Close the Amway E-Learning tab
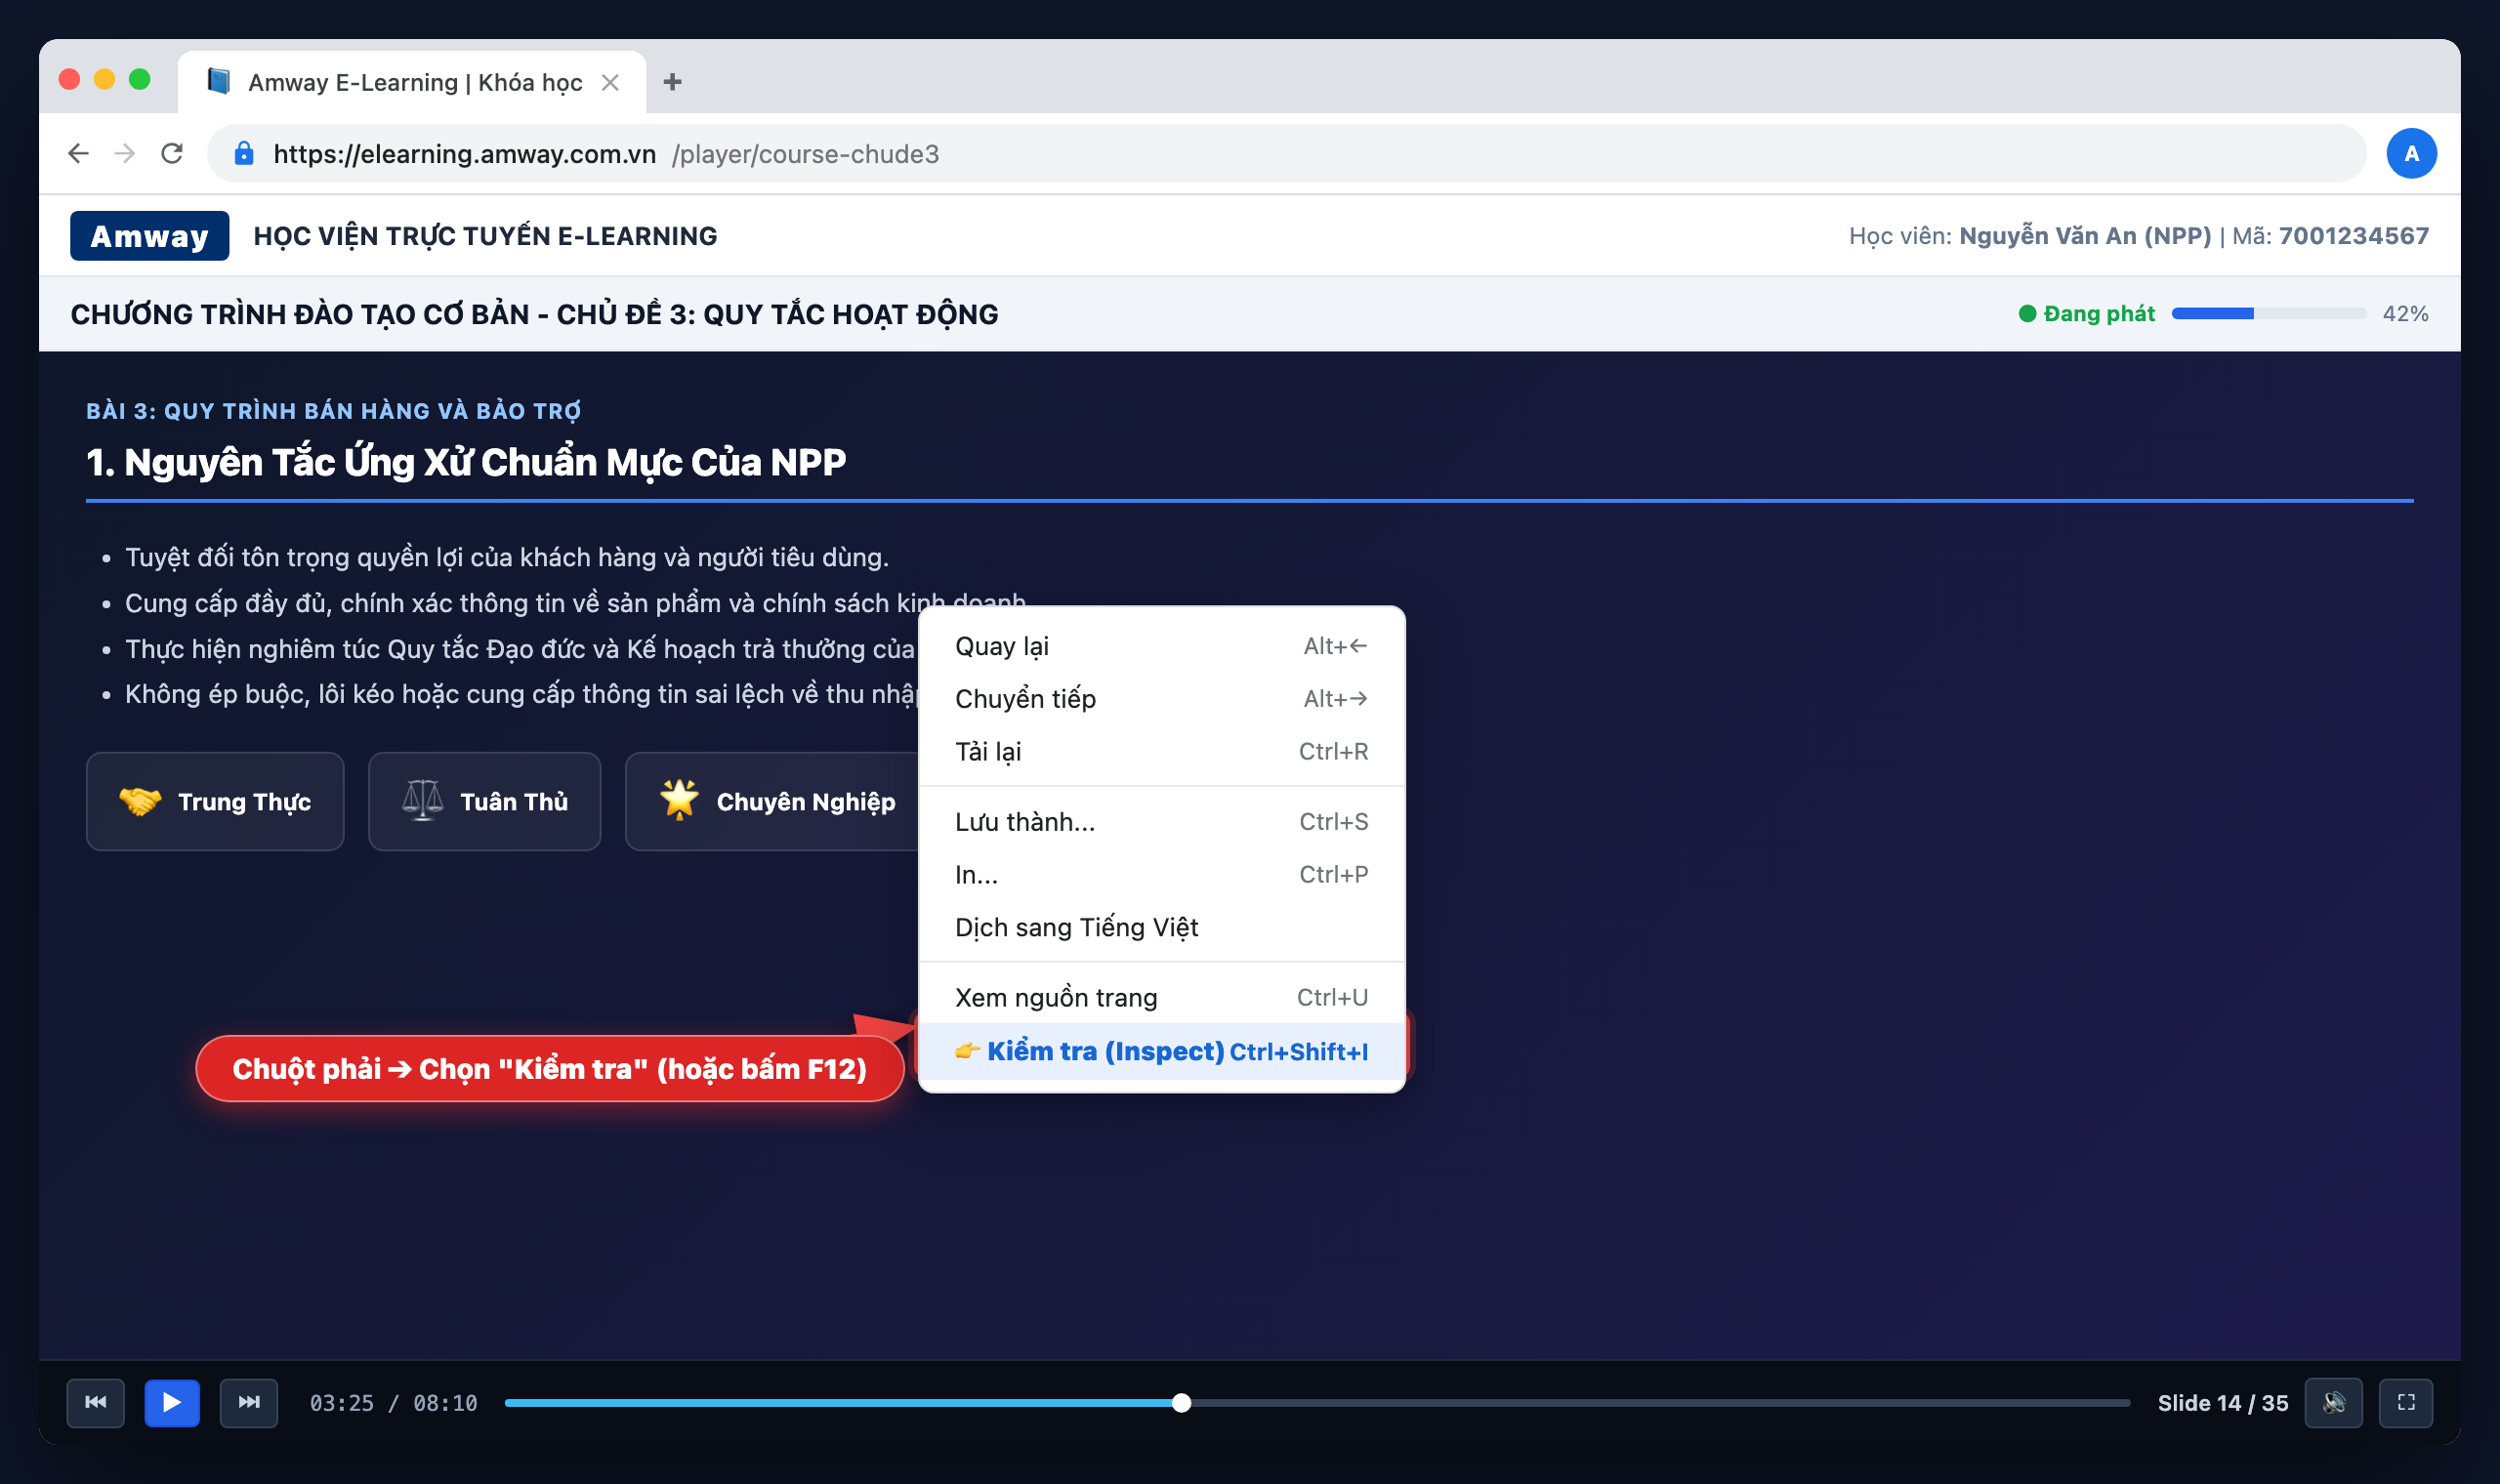Image resolution: width=2500 pixels, height=1484 pixels. 610,82
